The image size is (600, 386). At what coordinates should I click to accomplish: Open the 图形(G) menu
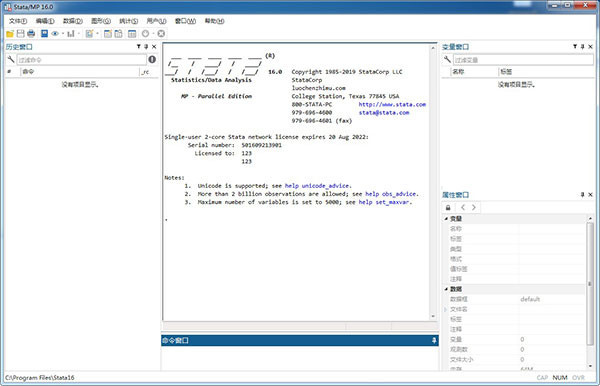coord(101,21)
